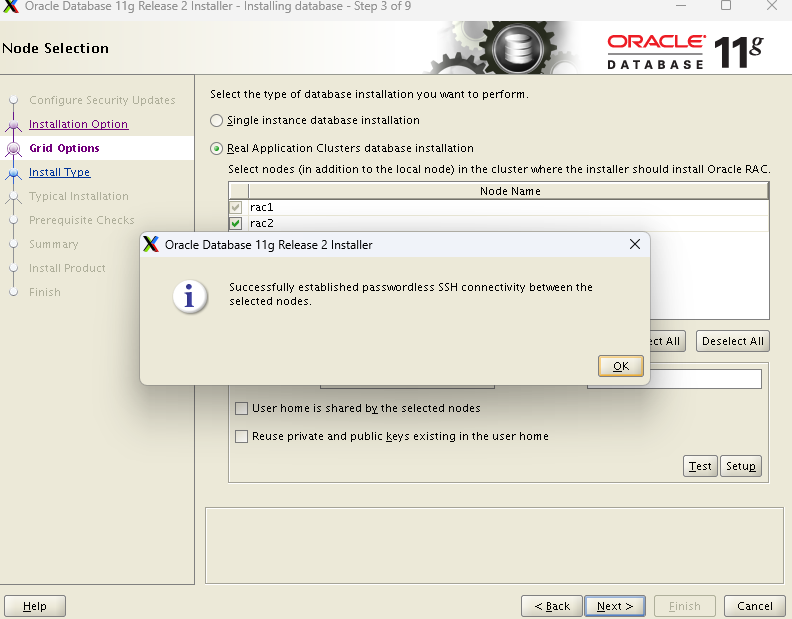Click the Cancel button
This screenshot has width=792, height=619.
(755, 606)
